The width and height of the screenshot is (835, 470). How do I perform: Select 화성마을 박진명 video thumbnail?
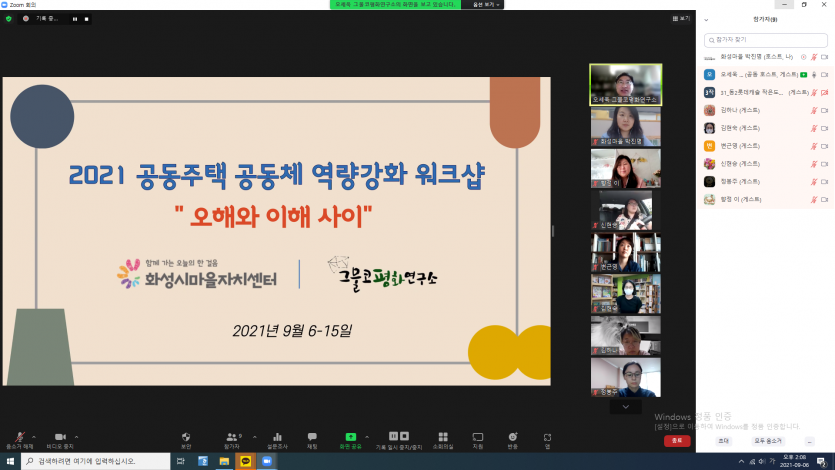tap(626, 127)
